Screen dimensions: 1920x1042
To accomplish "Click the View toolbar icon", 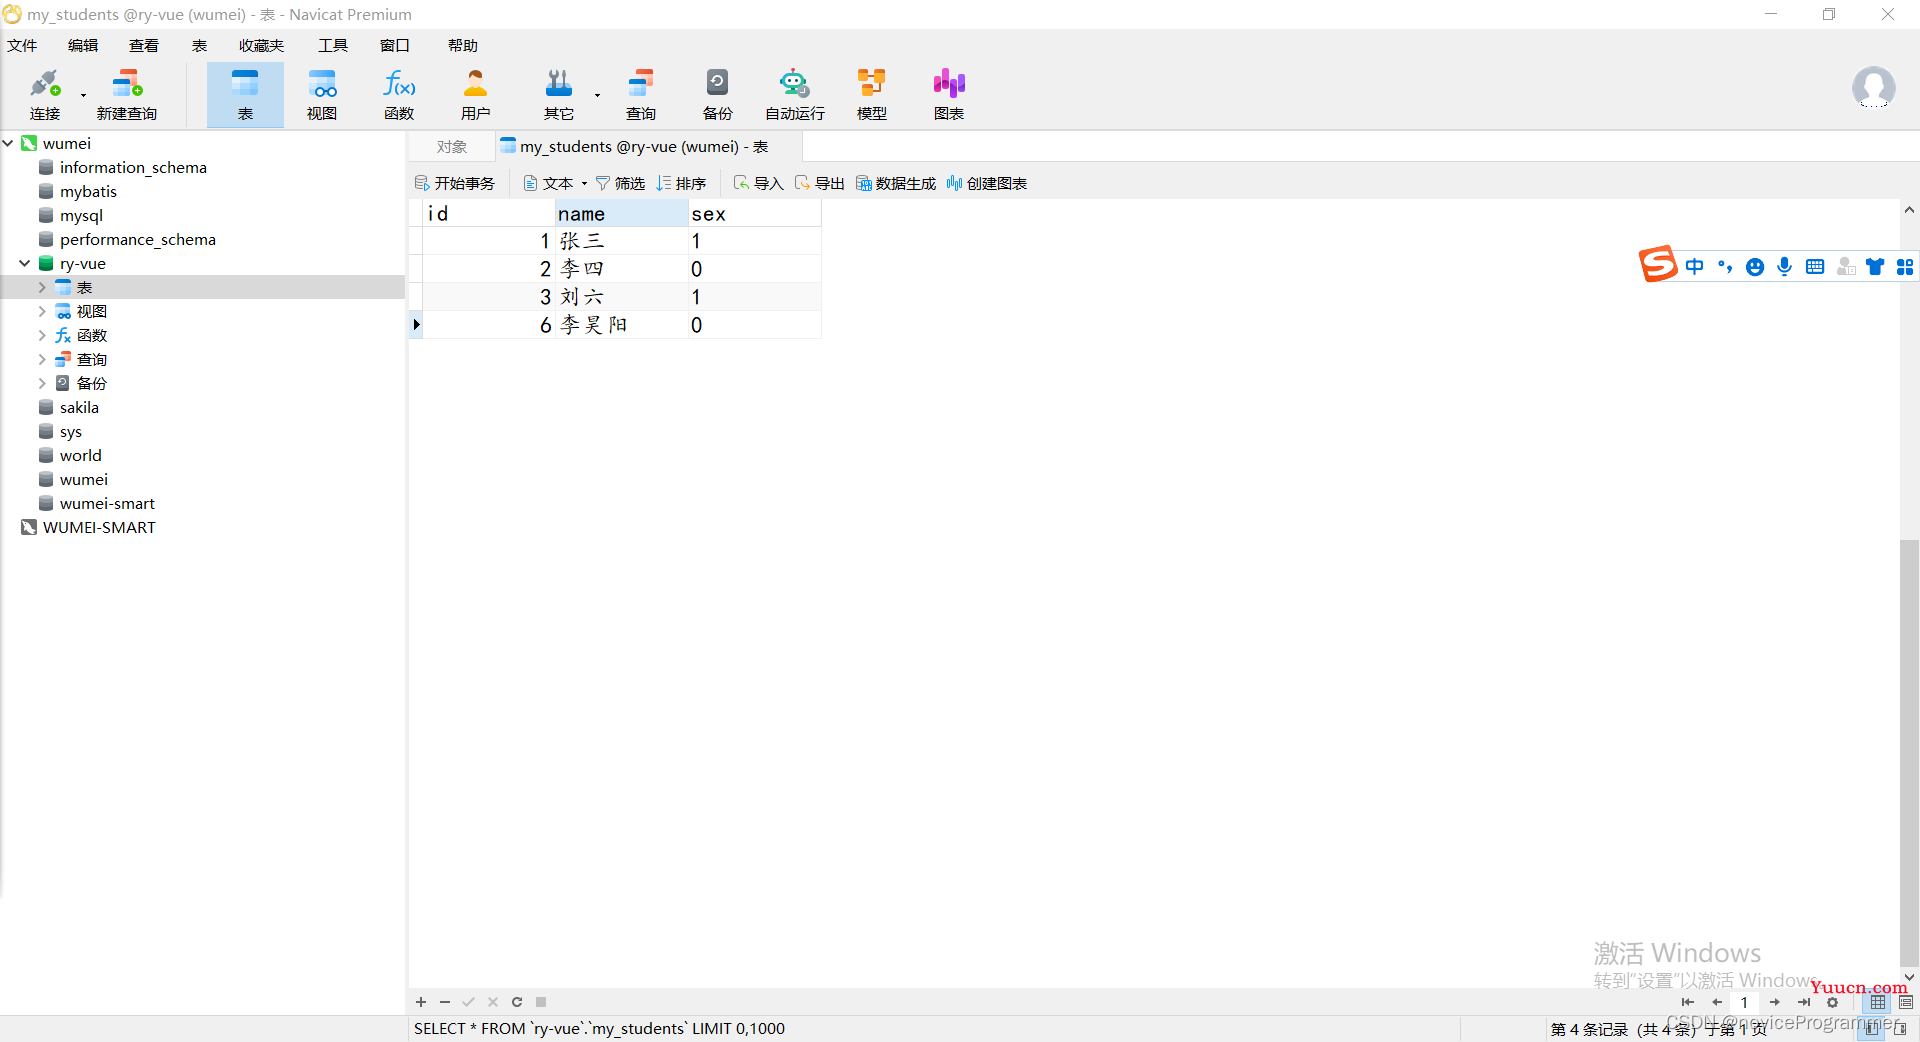I will [x=322, y=94].
